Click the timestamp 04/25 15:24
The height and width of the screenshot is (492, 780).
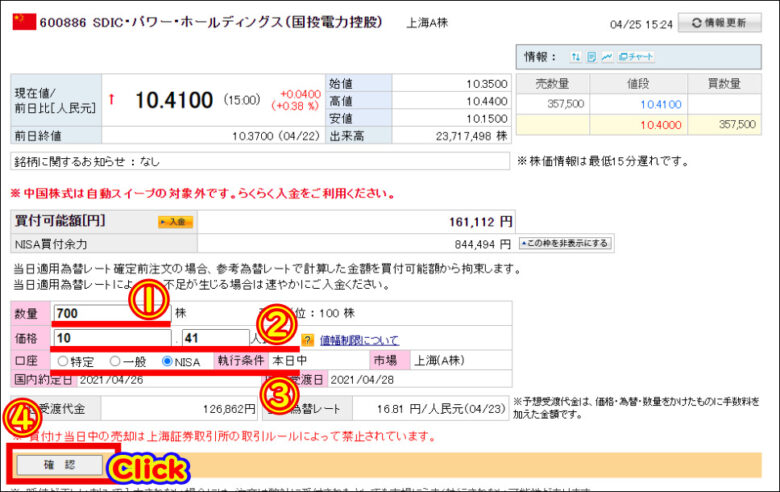(641, 24)
